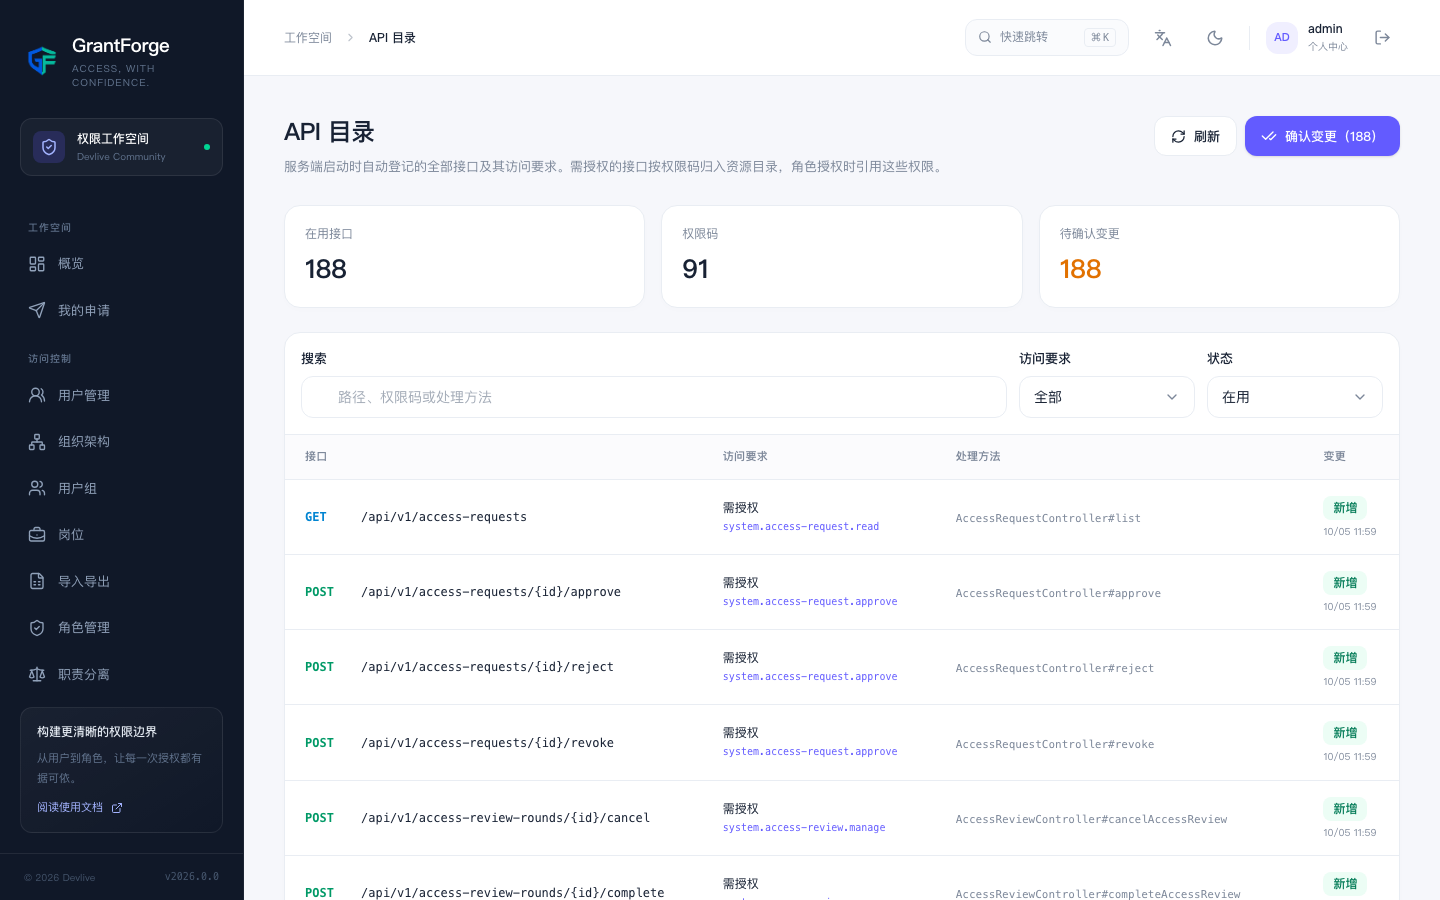Open the 快速跳转 quick search box

pos(1046,37)
